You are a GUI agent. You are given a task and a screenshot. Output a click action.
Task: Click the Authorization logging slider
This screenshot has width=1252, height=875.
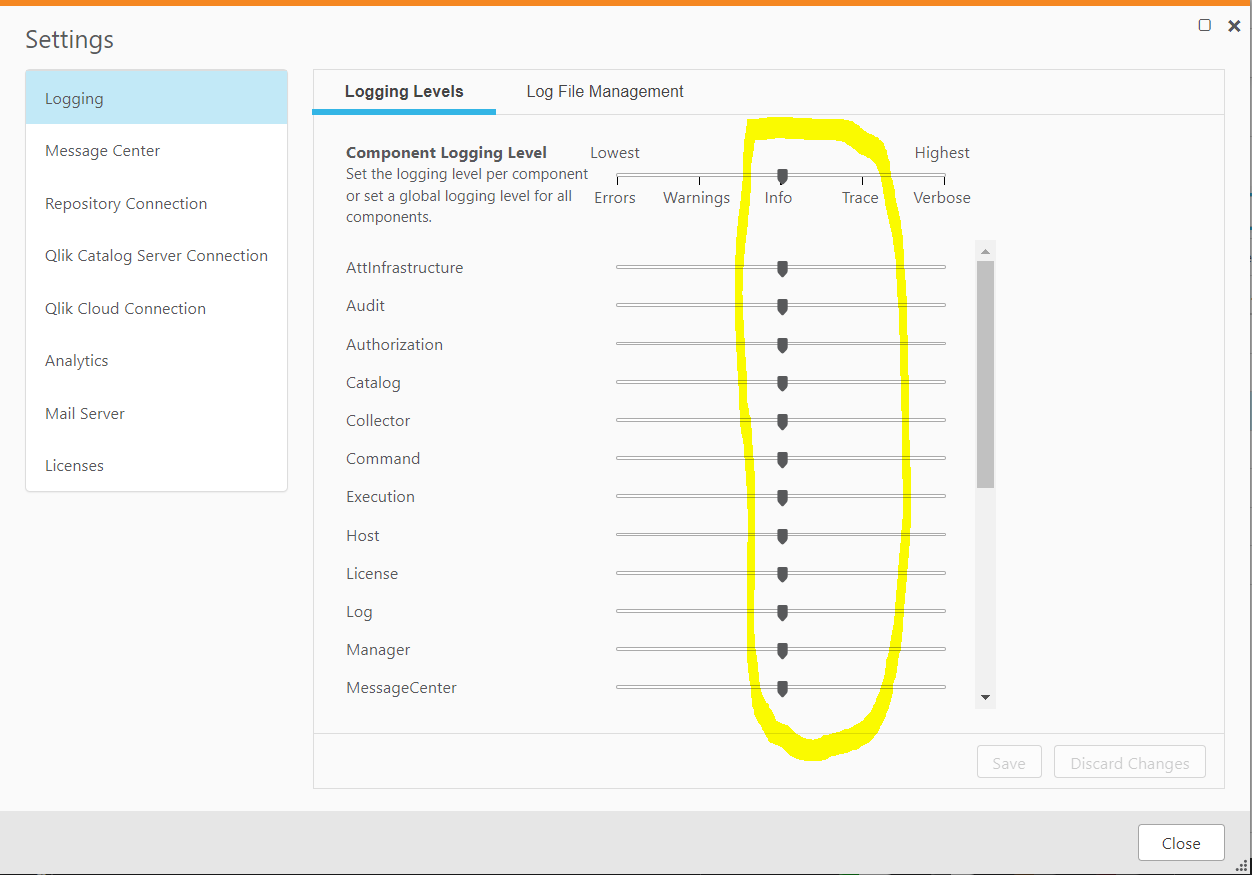pyautogui.click(x=782, y=345)
